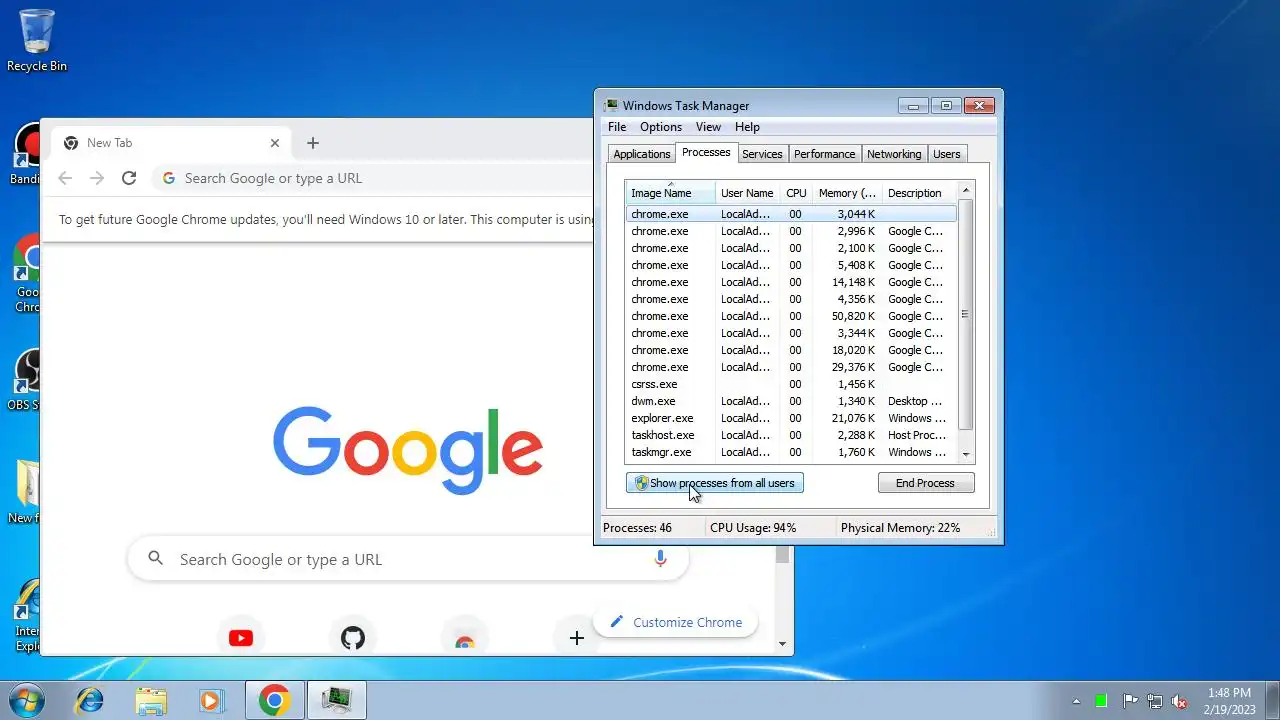The image size is (1280, 720).
Task: Sort by the User Name column
Action: tap(747, 193)
